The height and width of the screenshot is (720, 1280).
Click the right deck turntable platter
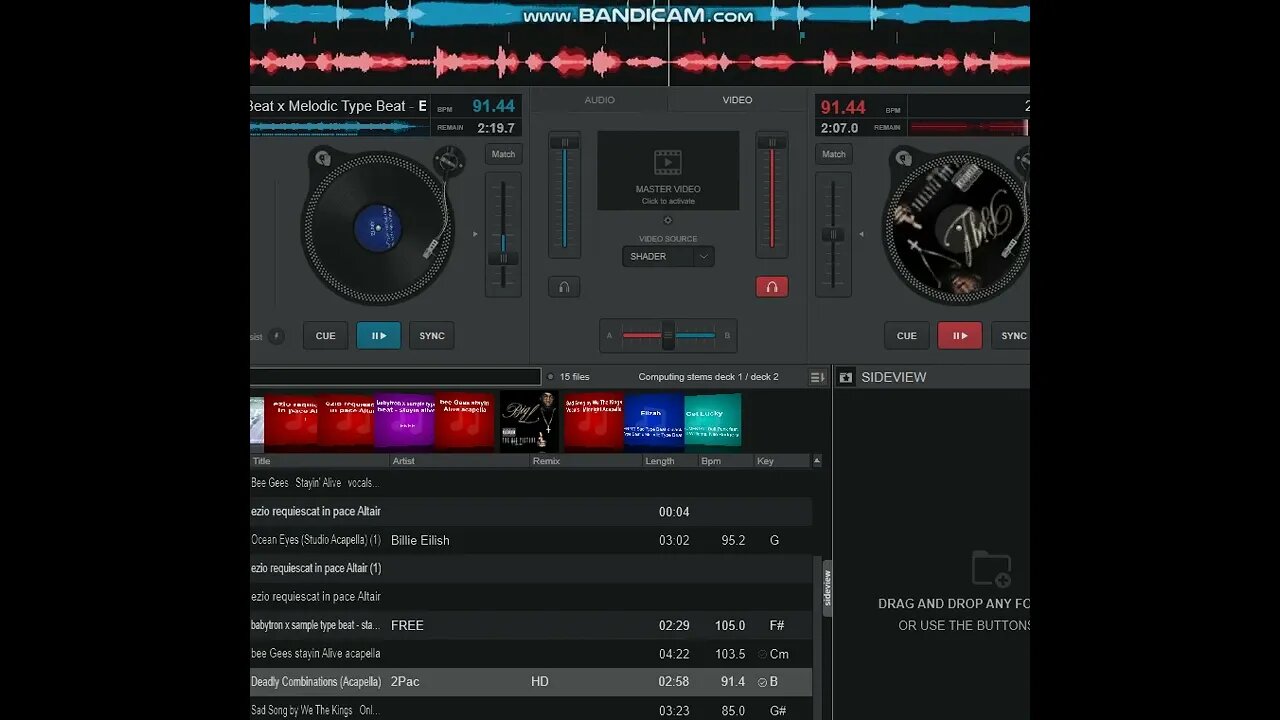click(956, 228)
